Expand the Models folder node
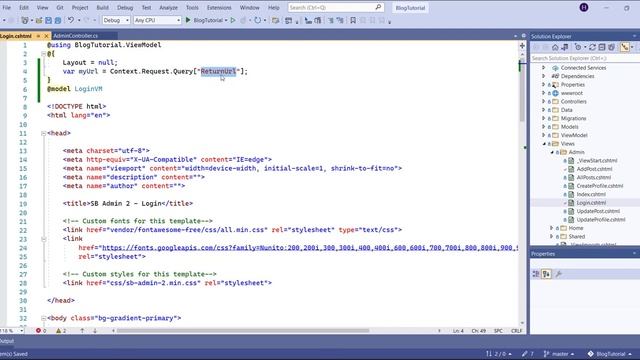This screenshot has width=640, height=360. [544, 127]
